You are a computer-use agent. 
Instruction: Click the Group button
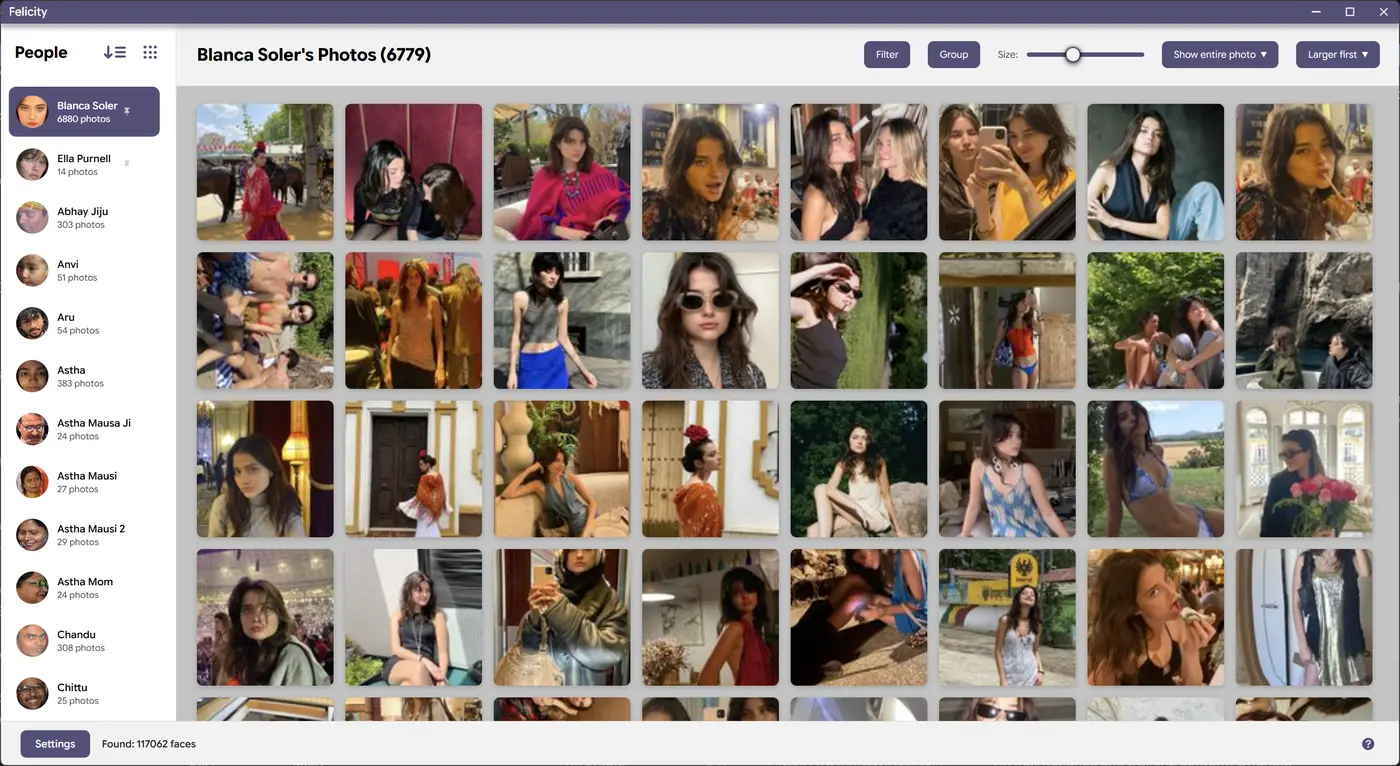(x=954, y=55)
